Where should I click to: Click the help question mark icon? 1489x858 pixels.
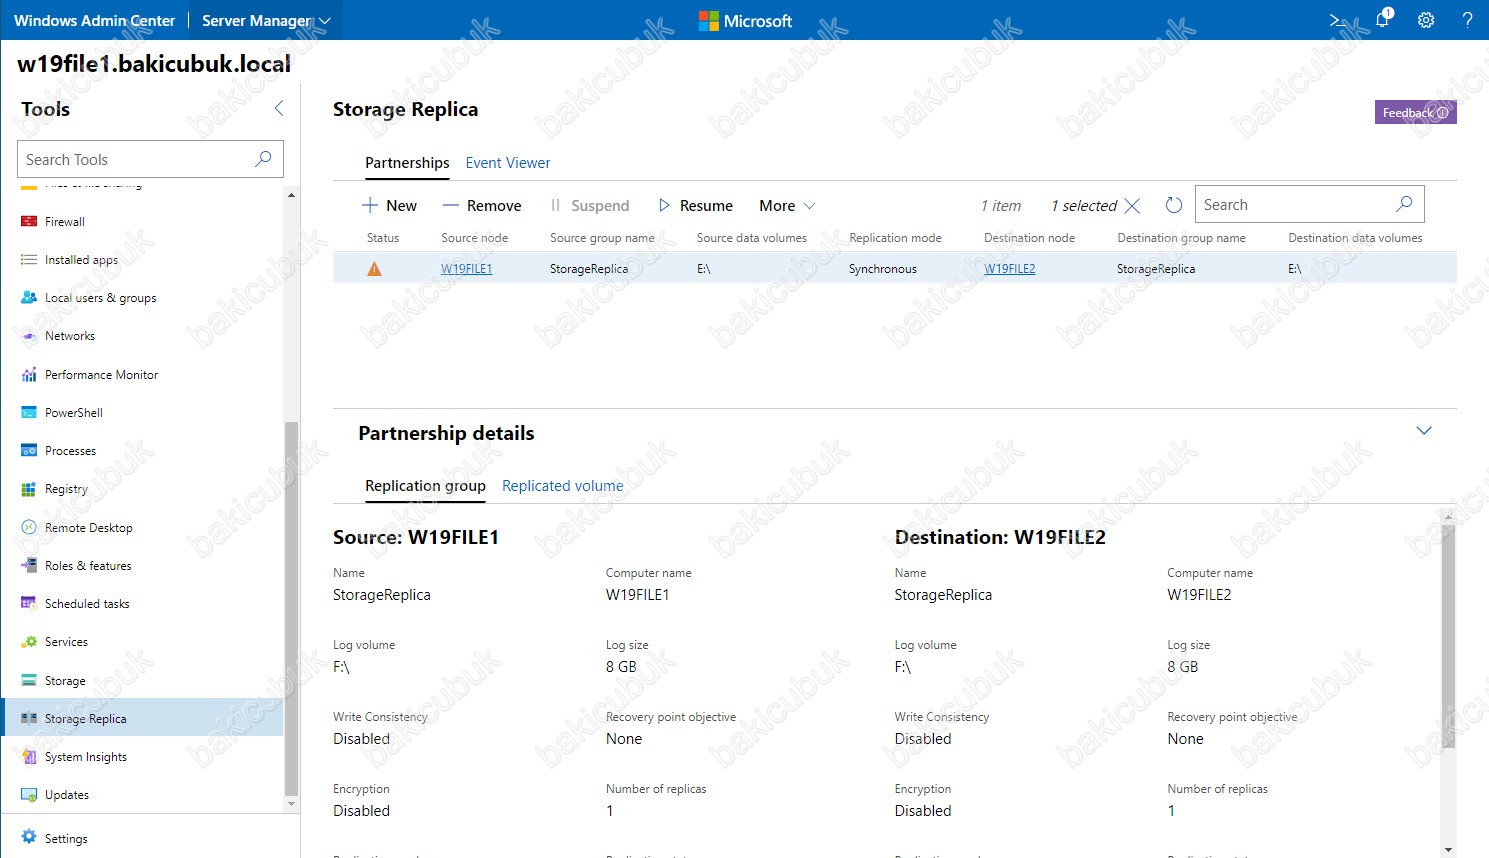coord(1467,20)
